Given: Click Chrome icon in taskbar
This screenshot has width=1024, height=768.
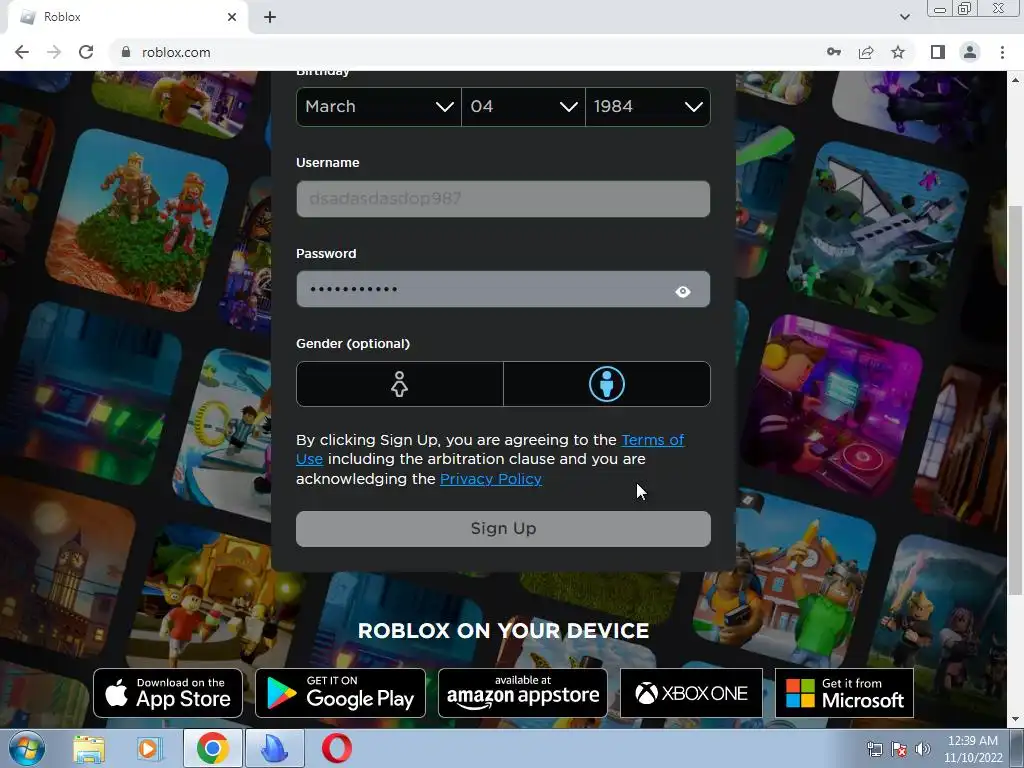Looking at the screenshot, I should (x=212, y=748).
